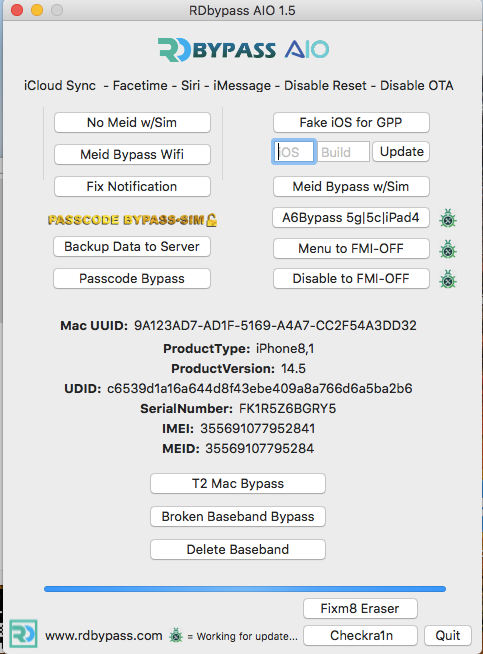Screen dimensions: 483x654
Task: Close the RDbypass AIO window
Action: tap(17, 10)
